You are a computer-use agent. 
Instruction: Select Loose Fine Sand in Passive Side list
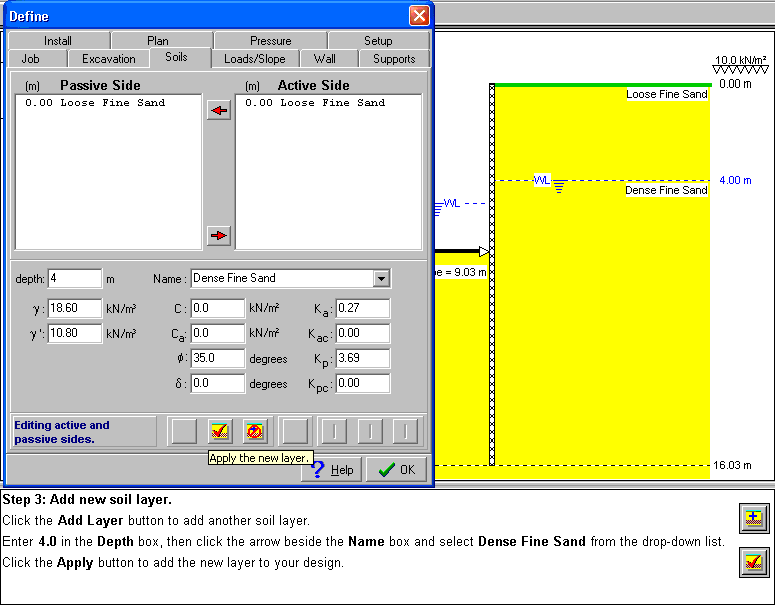coord(95,103)
